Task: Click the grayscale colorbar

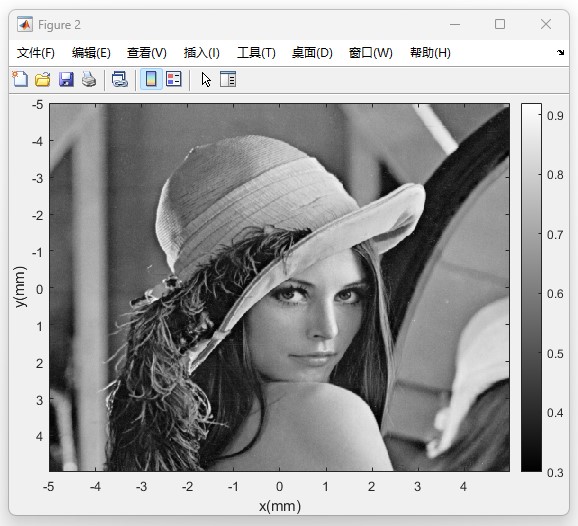Action: click(x=531, y=288)
